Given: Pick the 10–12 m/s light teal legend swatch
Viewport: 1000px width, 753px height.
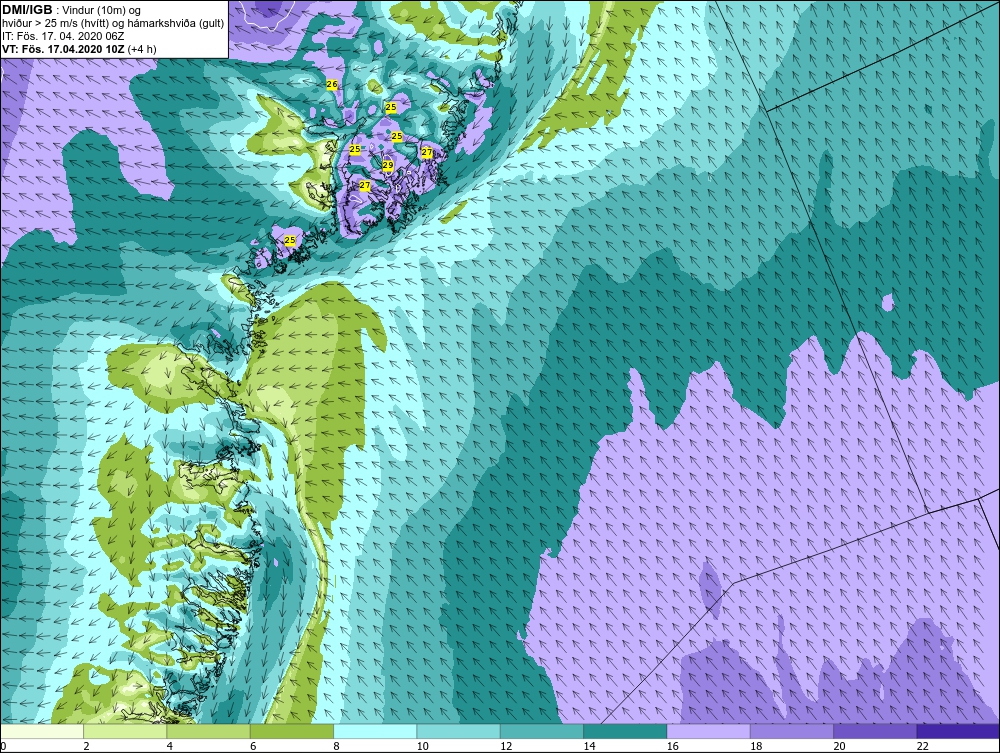Looking at the screenshot, I should pyautogui.click(x=459, y=731).
